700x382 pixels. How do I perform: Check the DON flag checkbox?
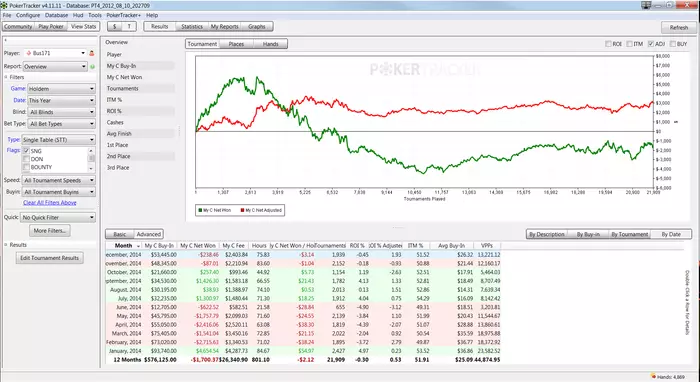click(26, 159)
